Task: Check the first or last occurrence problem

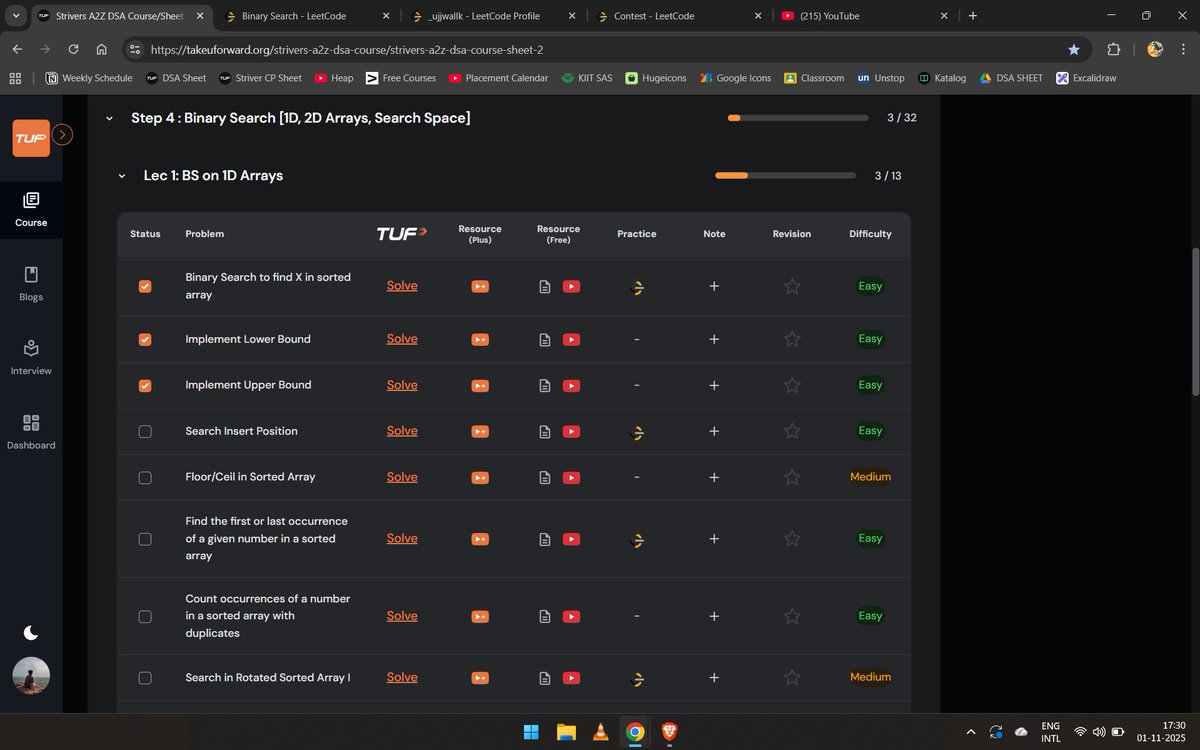Action: pos(145,539)
